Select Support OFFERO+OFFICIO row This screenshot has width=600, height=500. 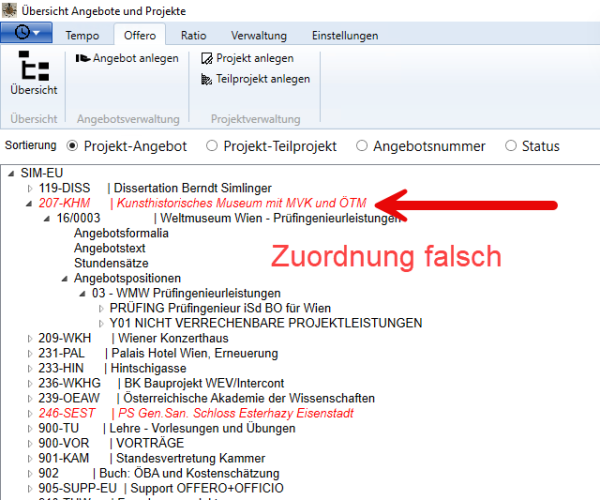click(x=161, y=488)
